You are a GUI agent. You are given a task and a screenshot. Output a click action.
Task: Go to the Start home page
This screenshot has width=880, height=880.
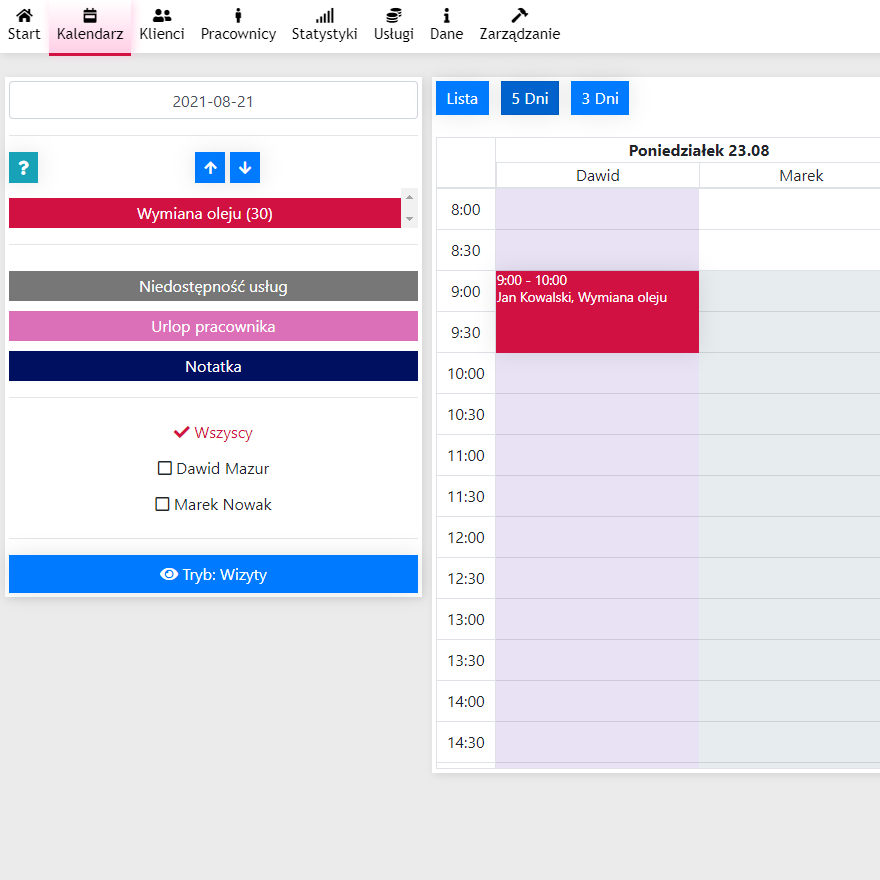(x=24, y=26)
